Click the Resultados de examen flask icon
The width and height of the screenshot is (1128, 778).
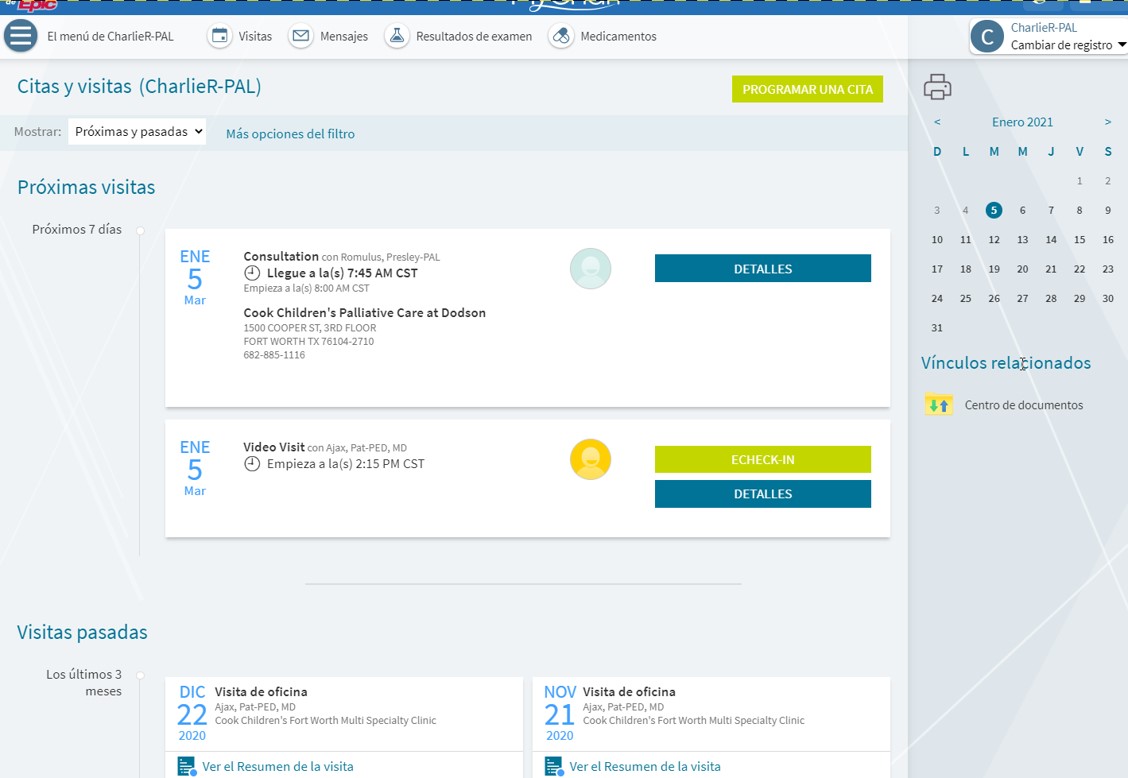pos(397,36)
